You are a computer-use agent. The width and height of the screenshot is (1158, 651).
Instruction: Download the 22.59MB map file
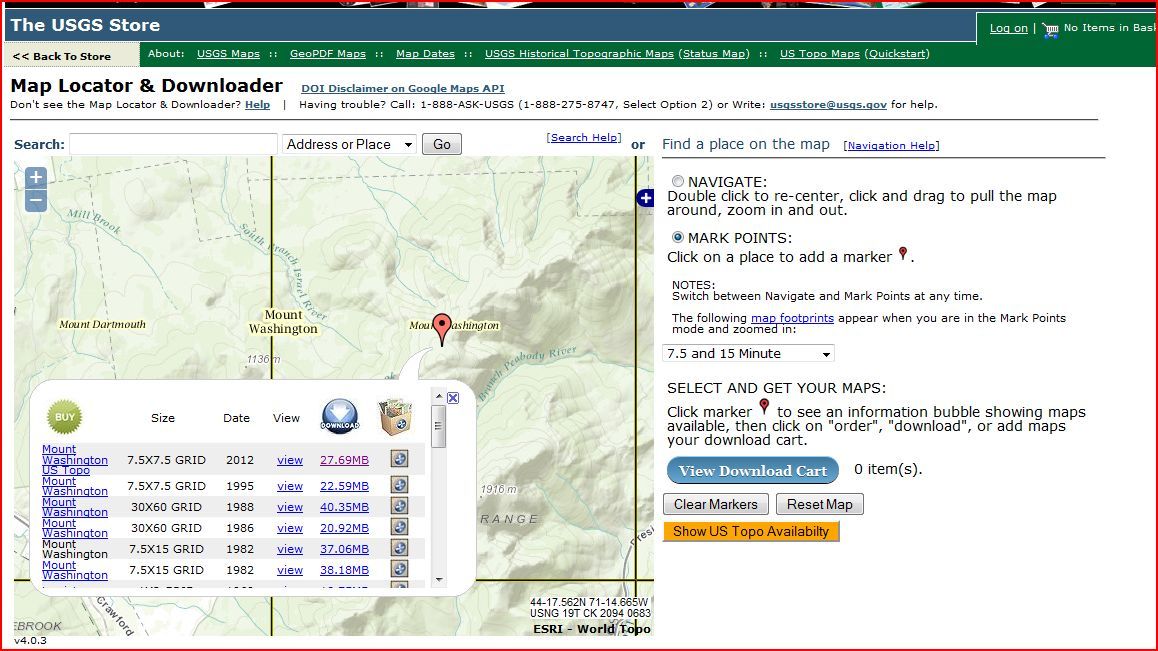pyautogui.click(x=344, y=486)
